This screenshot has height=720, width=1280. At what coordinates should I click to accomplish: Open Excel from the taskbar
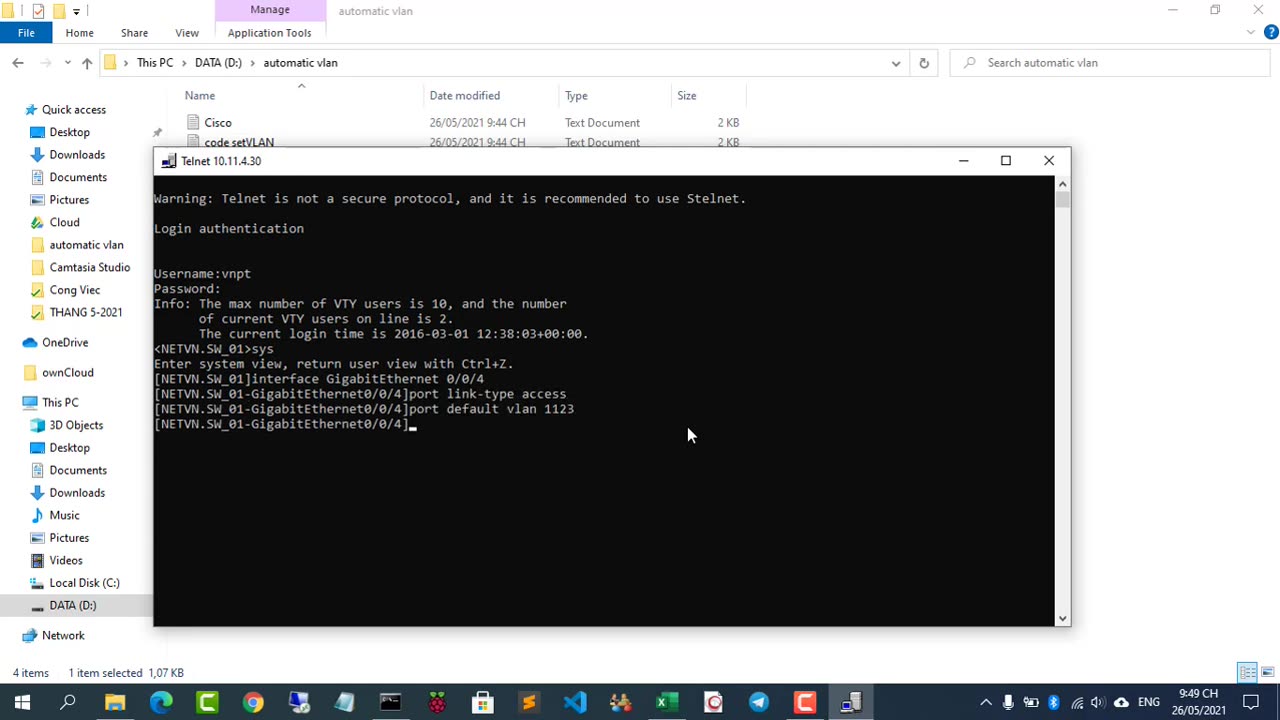point(667,703)
